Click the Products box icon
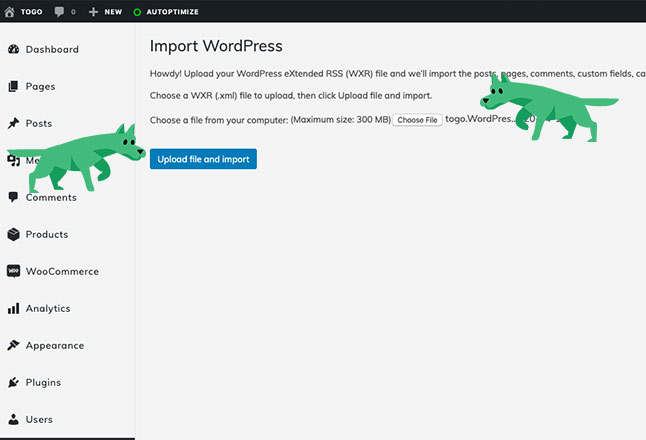 point(14,234)
